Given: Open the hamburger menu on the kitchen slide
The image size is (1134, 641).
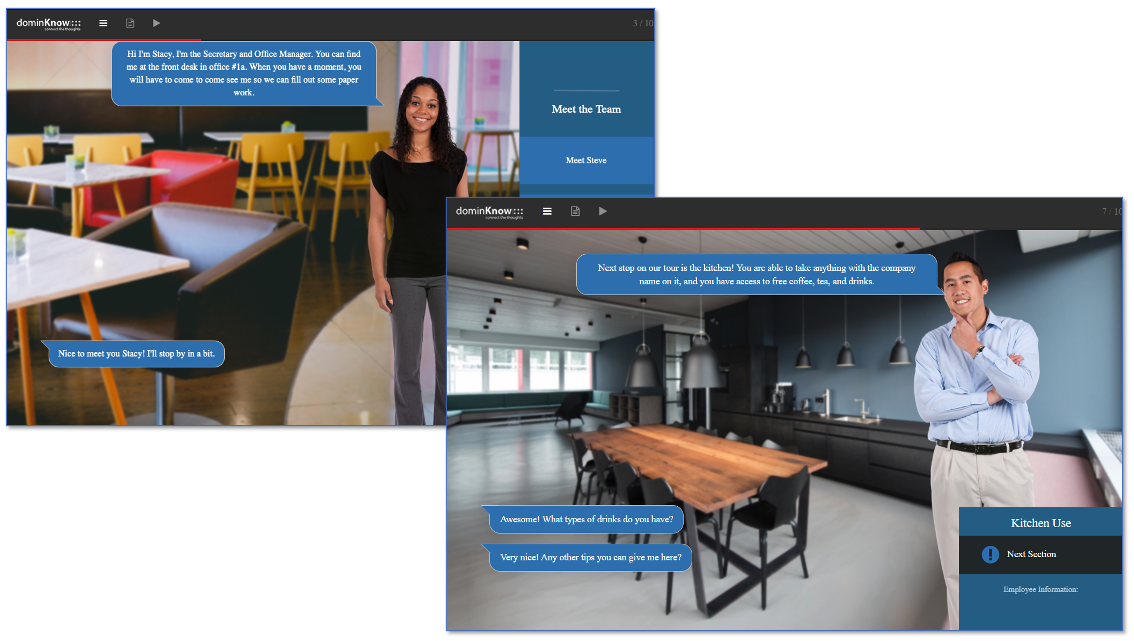Looking at the screenshot, I should point(547,211).
